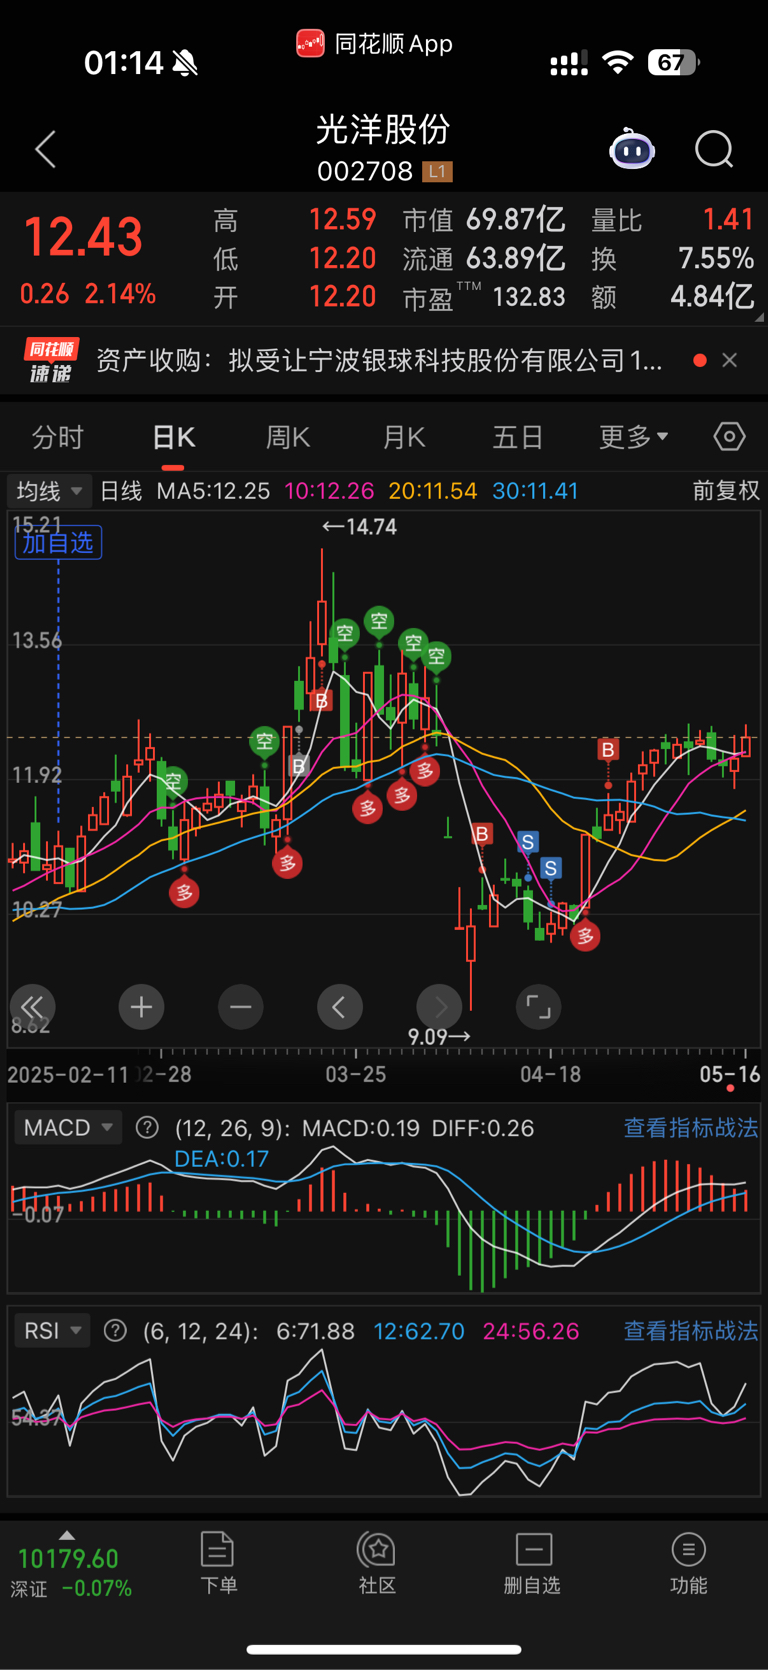The image size is (768, 1670).
Task: Open RSI help question mark
Action: 115,1331
